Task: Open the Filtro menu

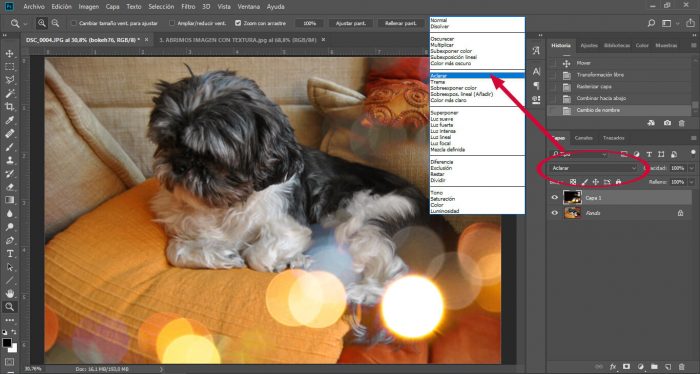Action: tap(188, 7)
